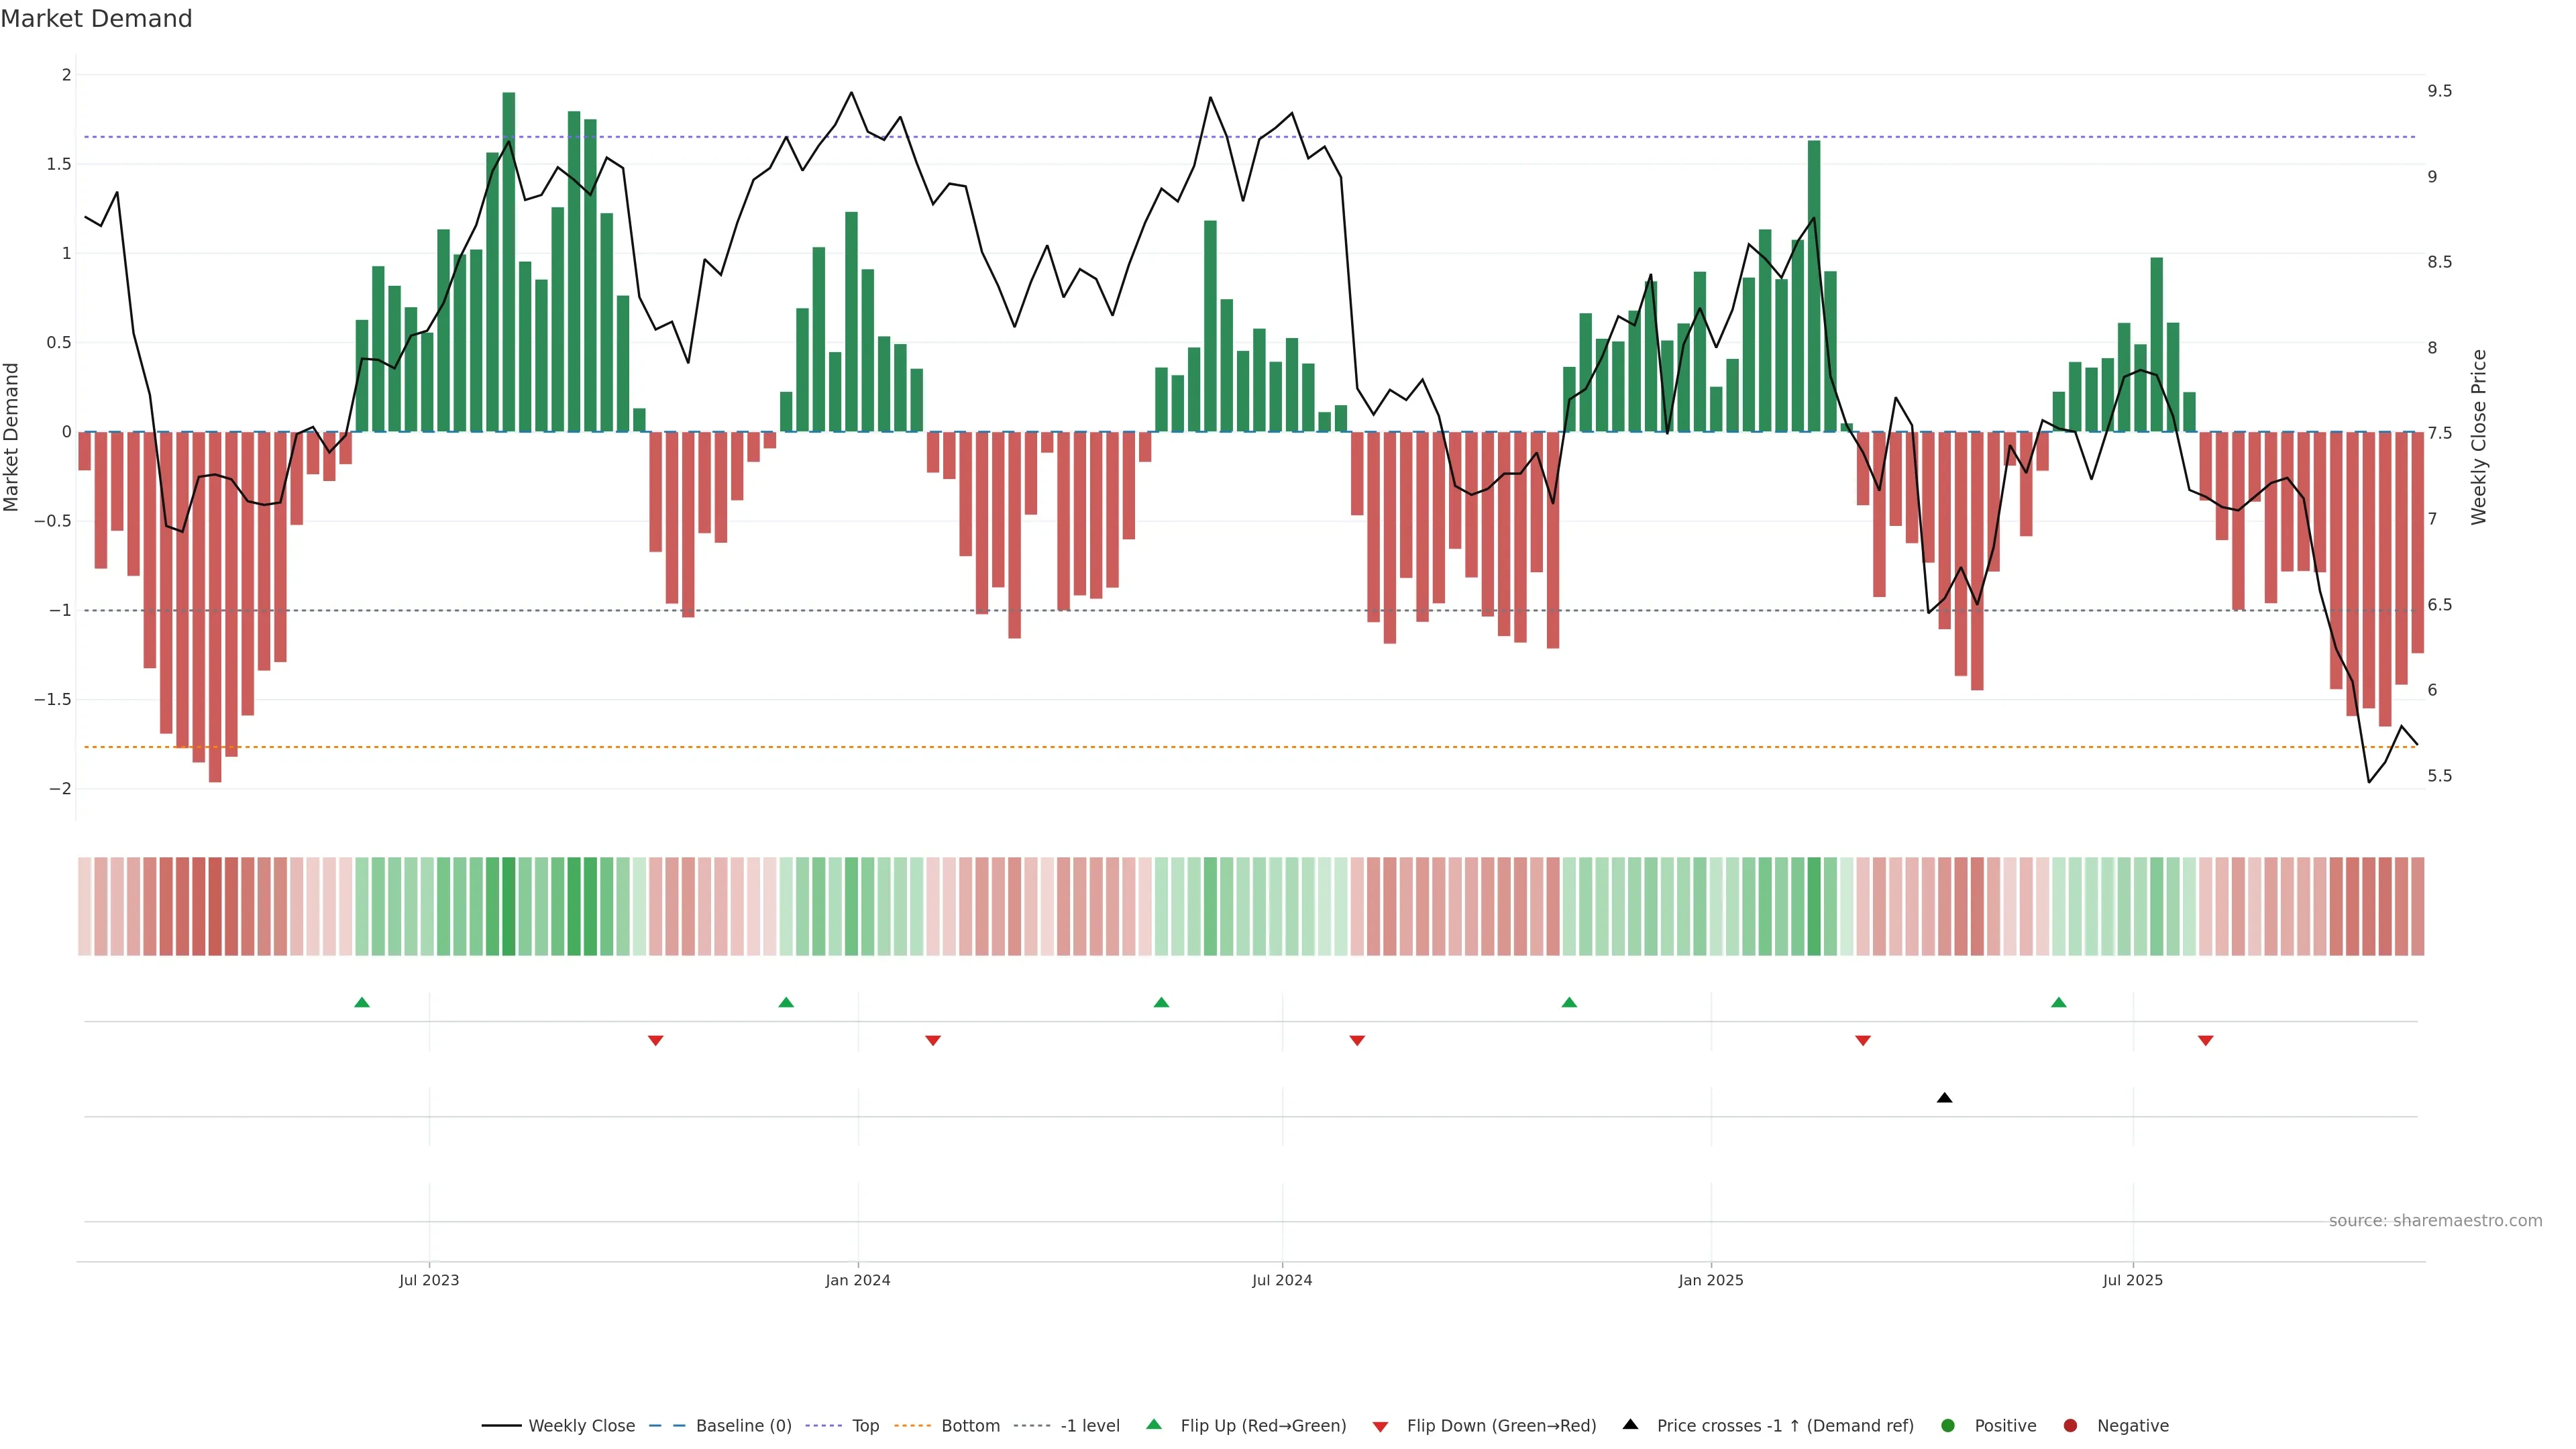Viewport: 2576px width, 1449px height.
Task: Toggle the Top legend entry
Action: pyautogui.click(x=865, y=1426)
